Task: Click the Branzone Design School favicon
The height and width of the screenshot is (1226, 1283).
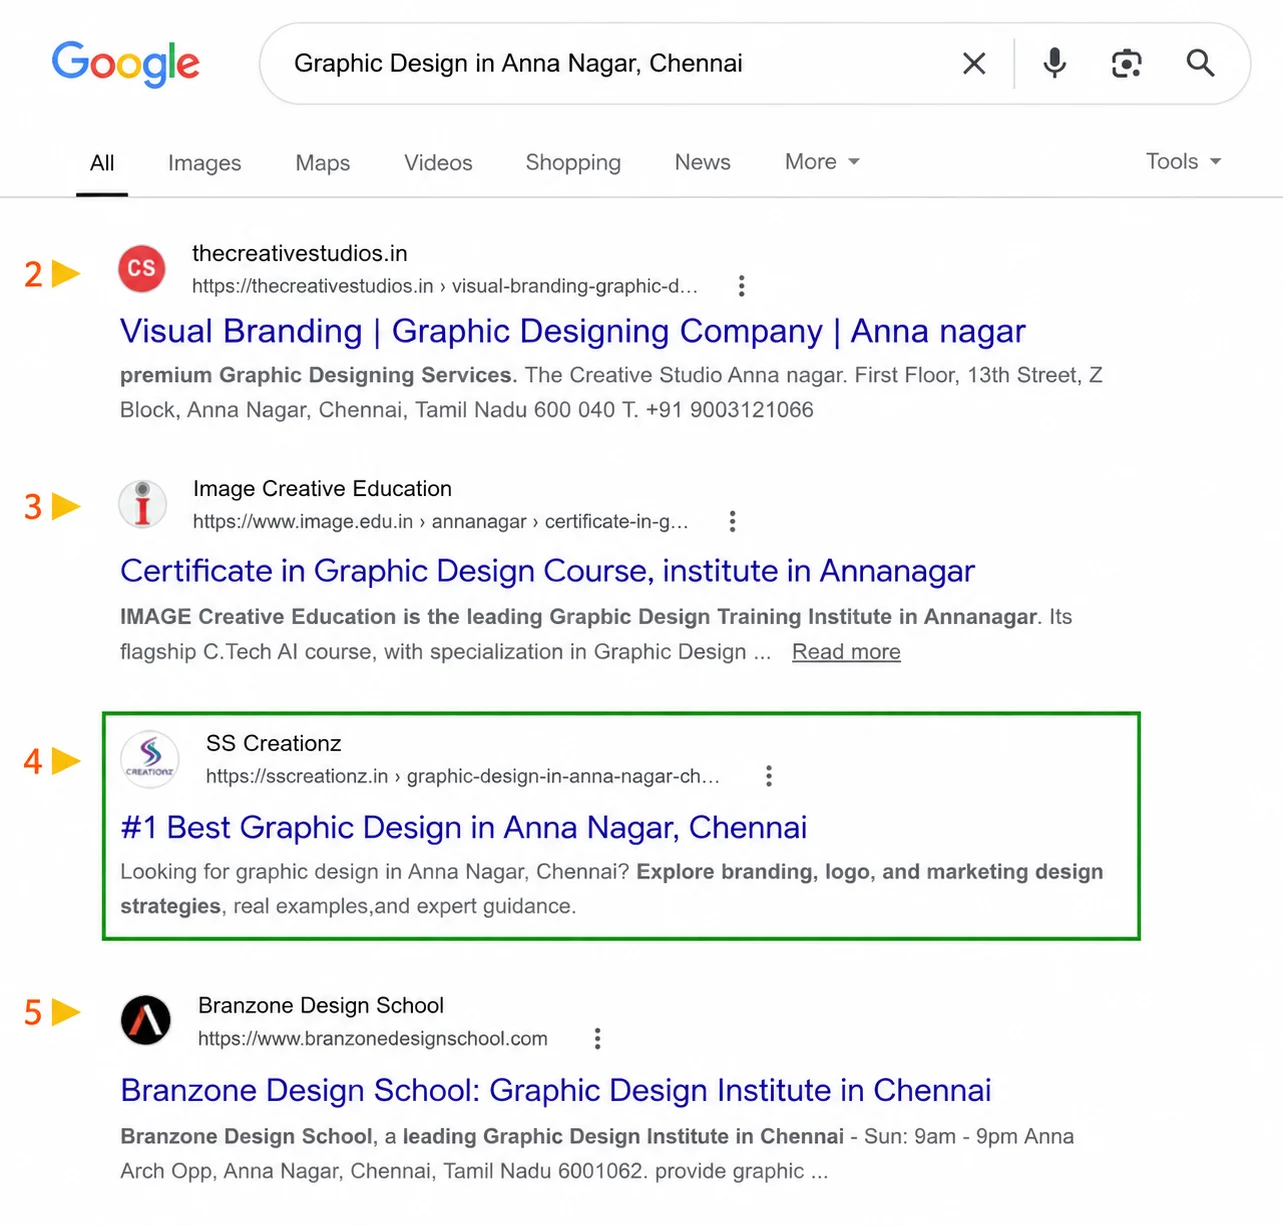Action: point(146,1020)
